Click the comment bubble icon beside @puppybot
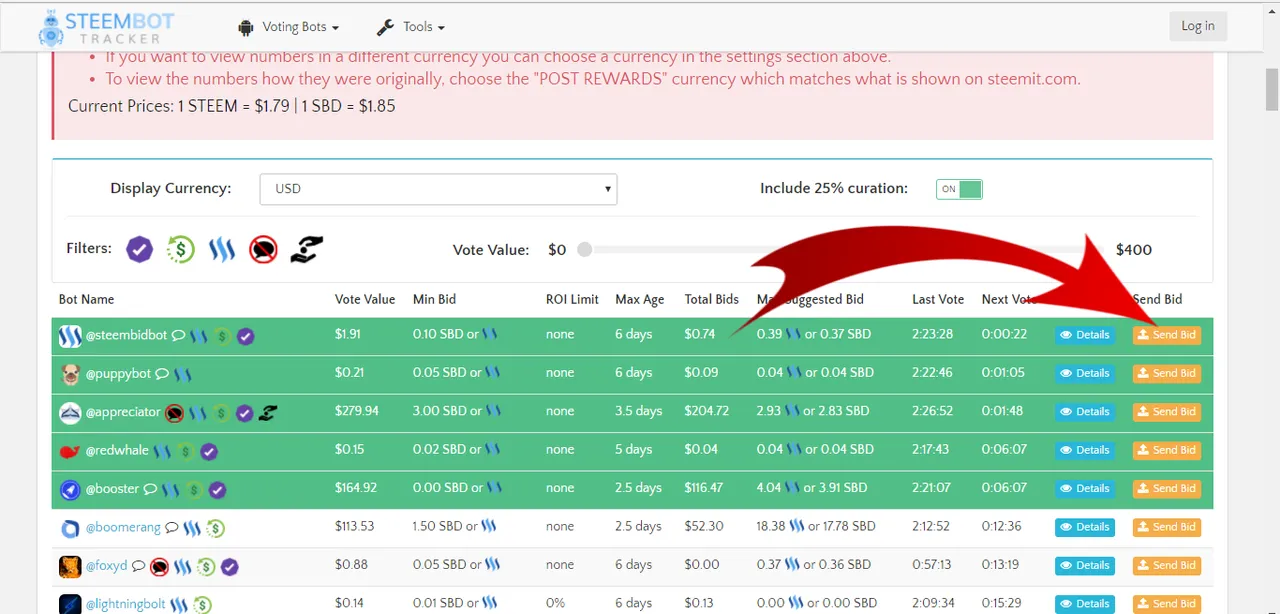 [x=162, y=374]
